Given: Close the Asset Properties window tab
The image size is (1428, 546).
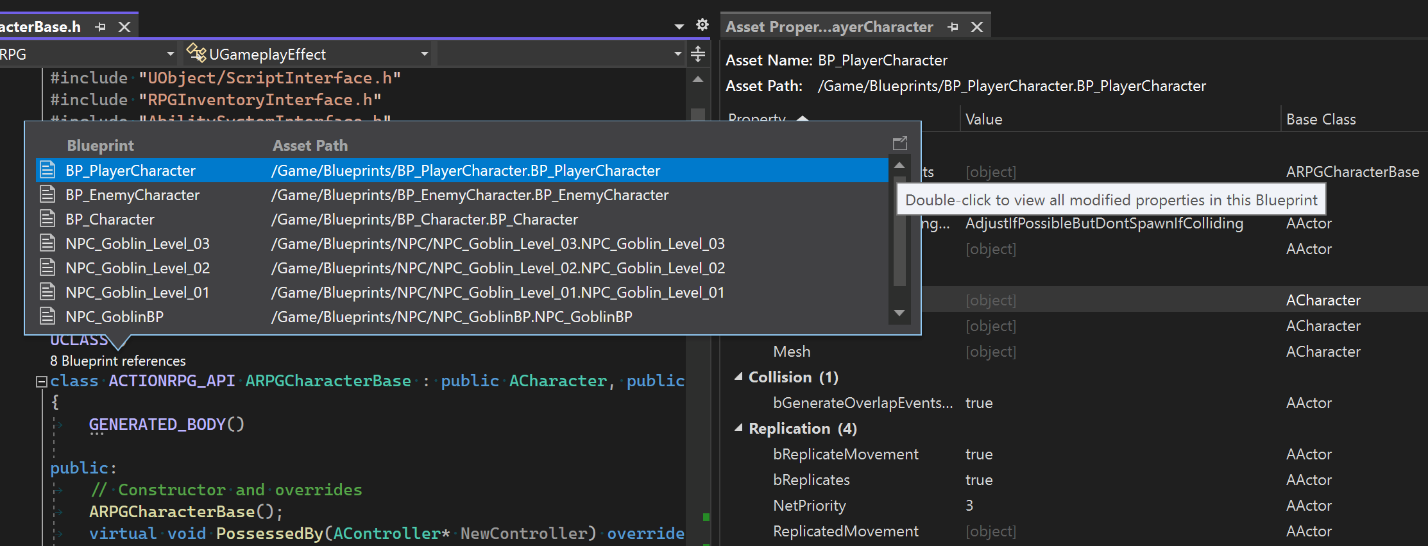Looking at the screenshot, I should point(977,27).
